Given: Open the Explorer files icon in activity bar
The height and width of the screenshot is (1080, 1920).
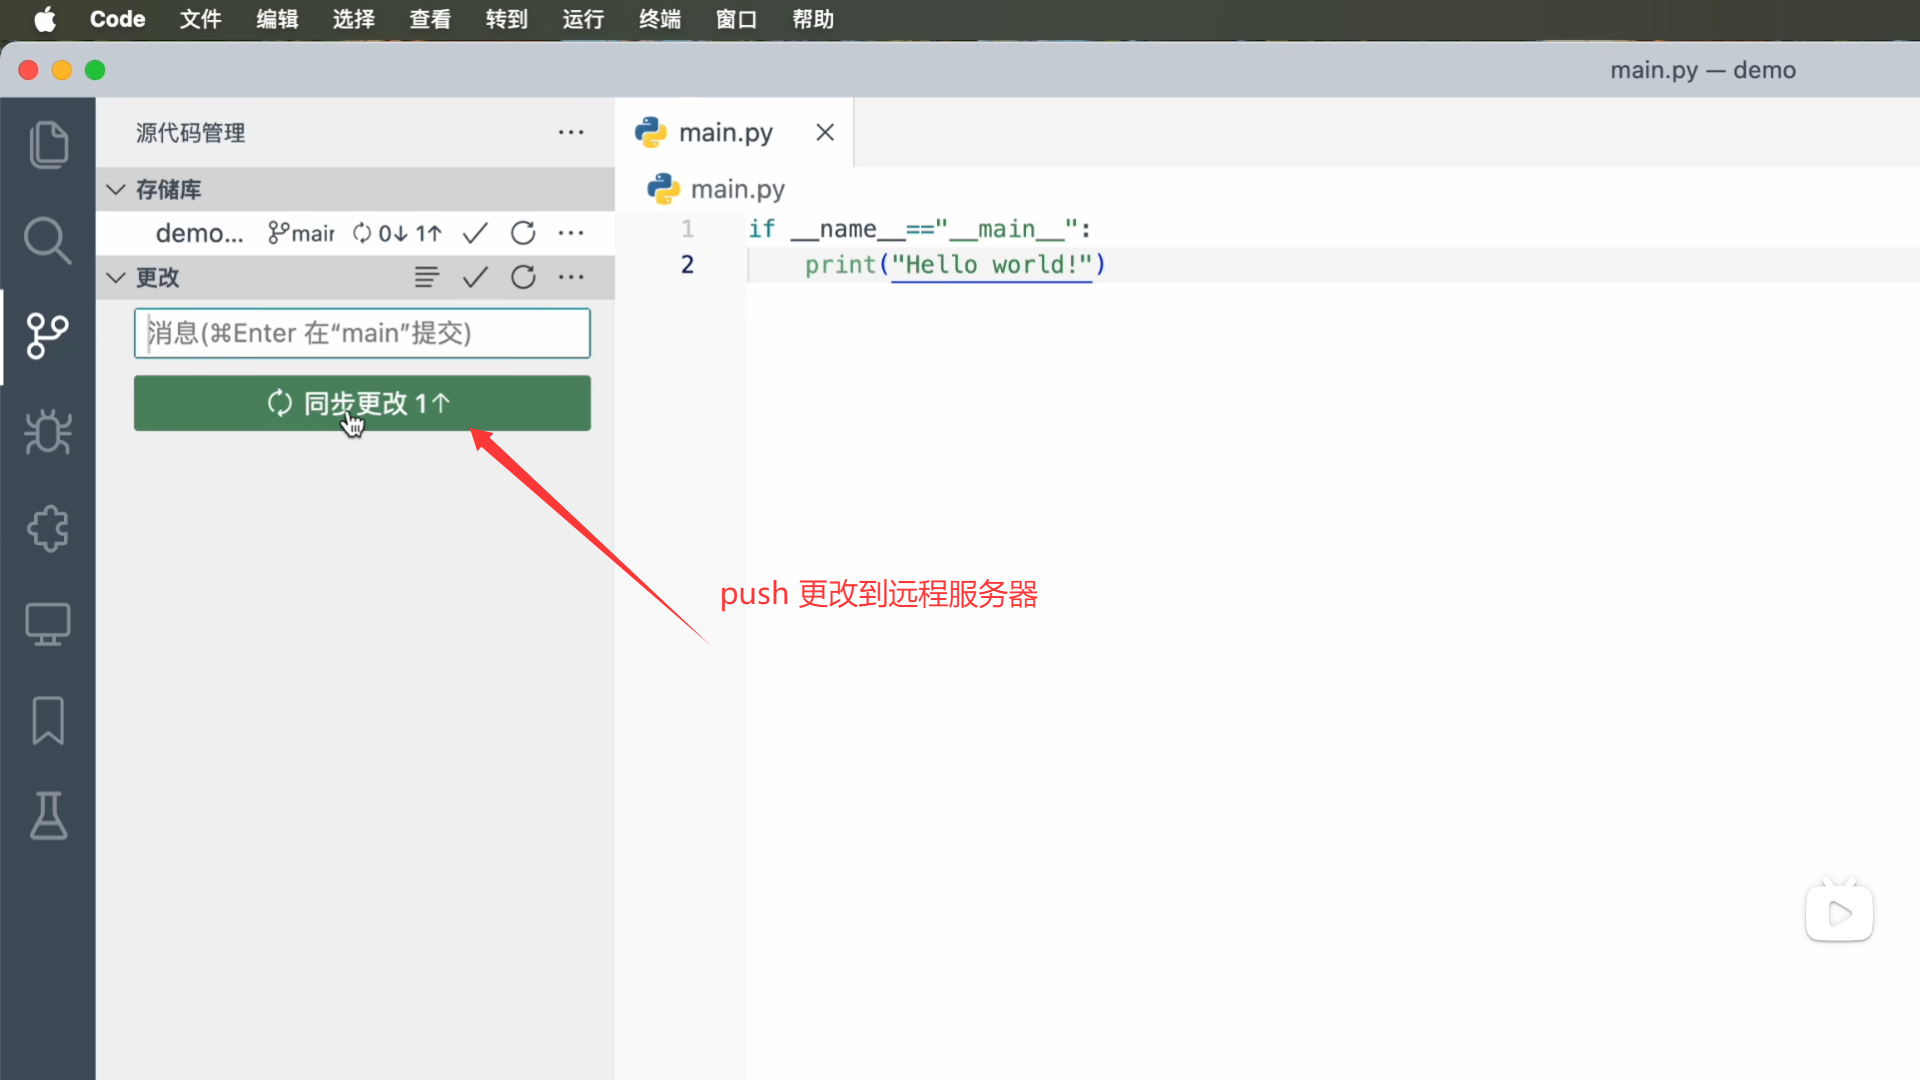Looking at the screenshot, I should [x=48, y=145].
